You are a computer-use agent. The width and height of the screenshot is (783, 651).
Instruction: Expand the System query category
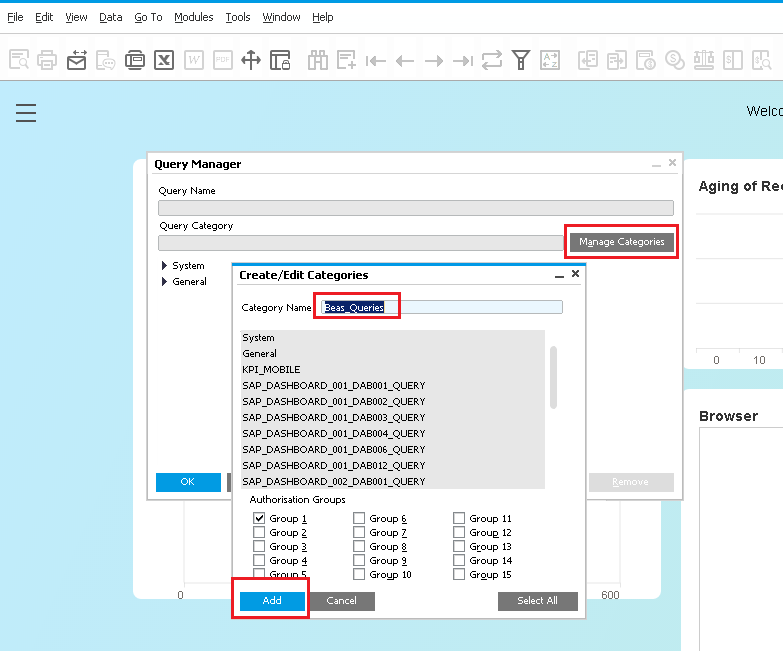click(x=165, y=266)
